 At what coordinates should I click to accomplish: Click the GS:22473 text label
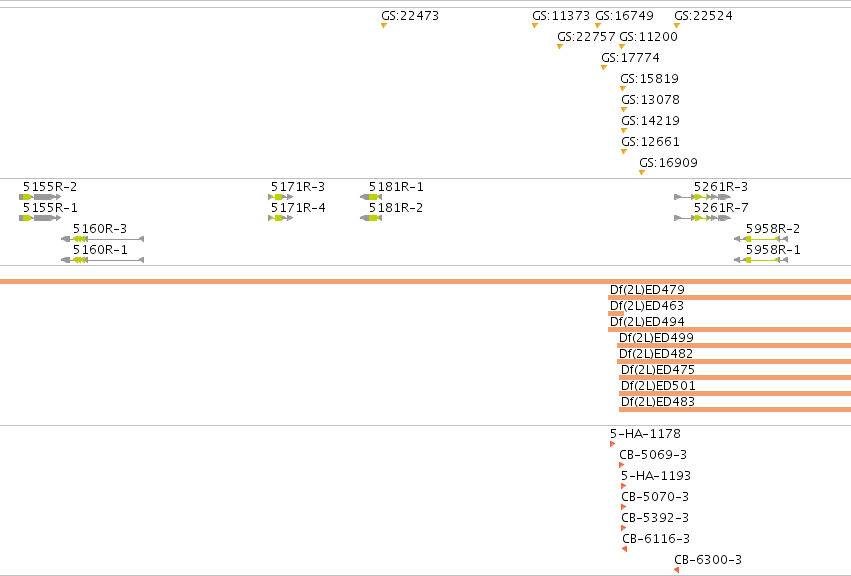pyautogui.click(x=410, y=16)
